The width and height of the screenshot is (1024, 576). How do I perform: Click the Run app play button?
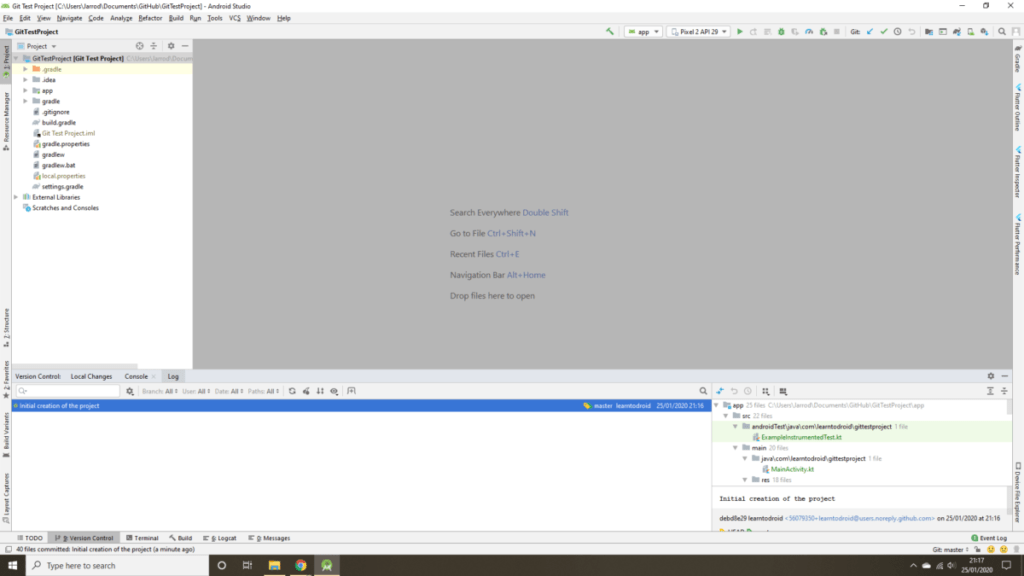[x=739, y=32]
